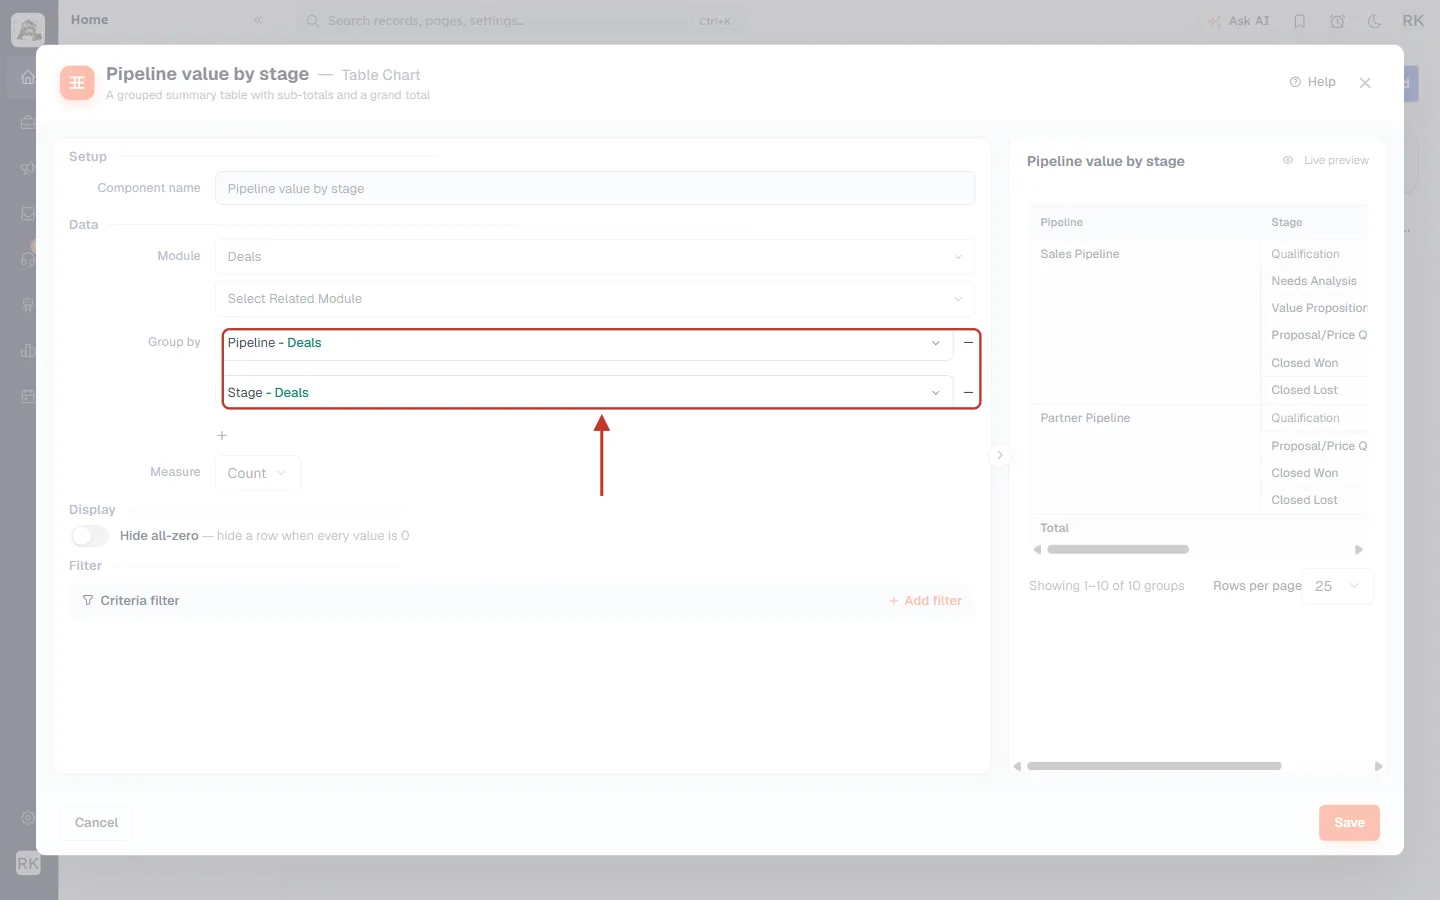
Task: Toggle the Hide all-zero switch
Action: [x=90, y=536]
